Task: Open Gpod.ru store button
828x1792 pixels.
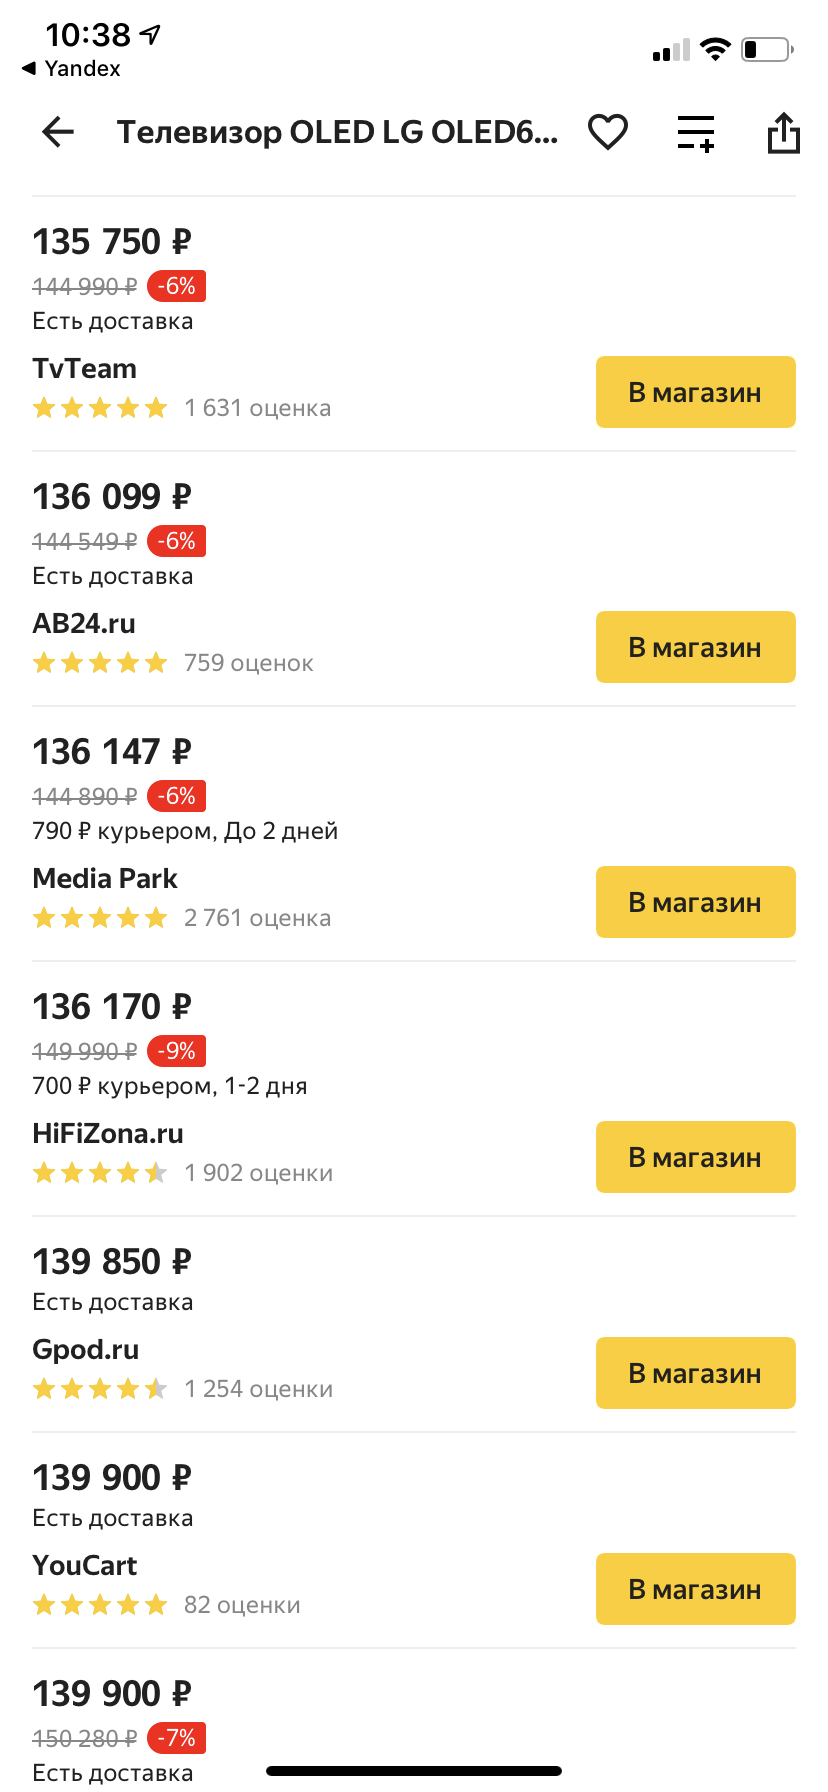Action: coord(695,1373)
